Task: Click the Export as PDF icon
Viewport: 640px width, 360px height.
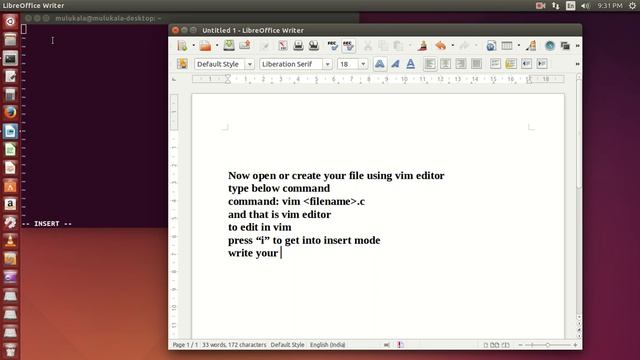Action: coord(283,45)
